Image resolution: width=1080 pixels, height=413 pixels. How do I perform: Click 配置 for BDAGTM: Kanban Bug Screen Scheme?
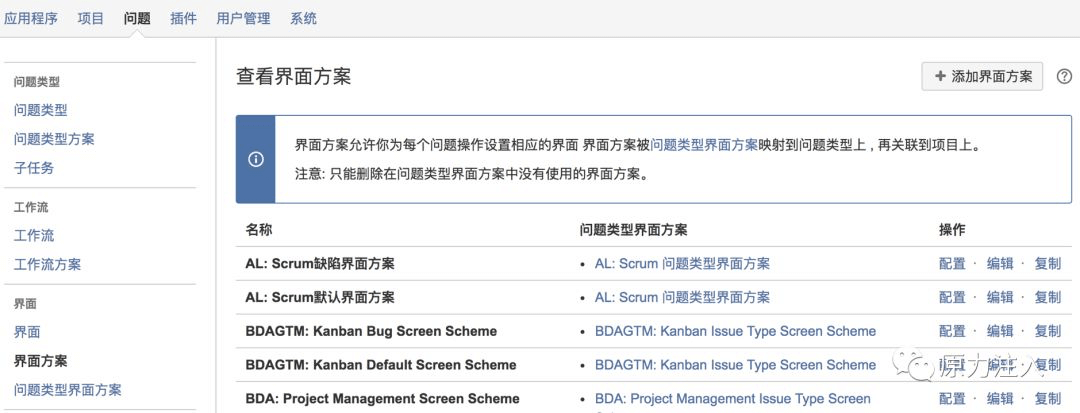point(952,331)
